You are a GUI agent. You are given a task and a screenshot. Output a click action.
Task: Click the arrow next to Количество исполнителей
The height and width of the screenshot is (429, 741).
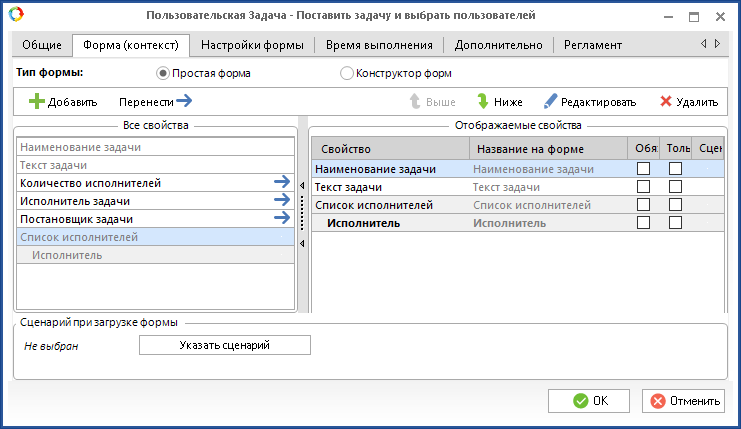pos(282,182)
